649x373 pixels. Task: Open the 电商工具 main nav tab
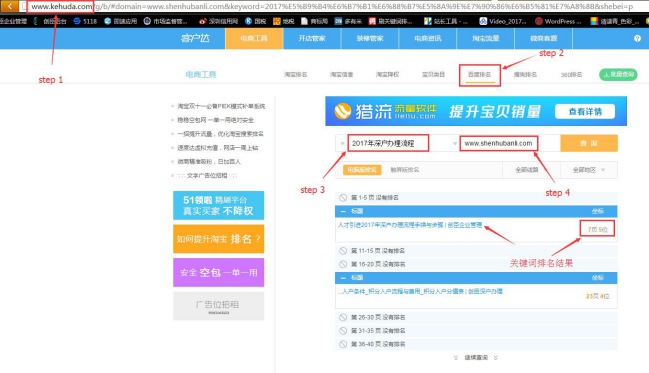point(254,39)
